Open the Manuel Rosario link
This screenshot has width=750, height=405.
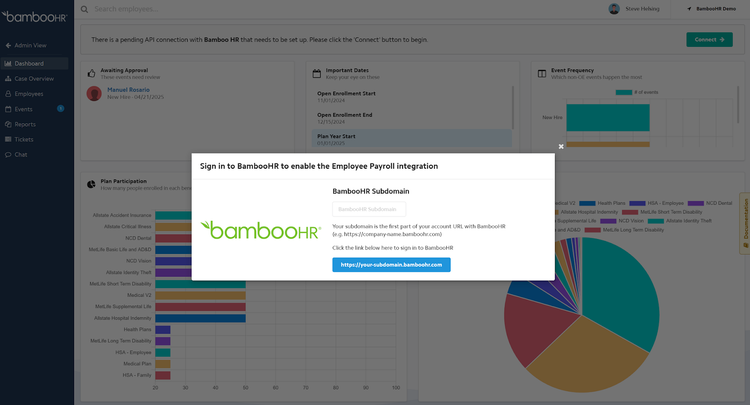click(128, 89)
